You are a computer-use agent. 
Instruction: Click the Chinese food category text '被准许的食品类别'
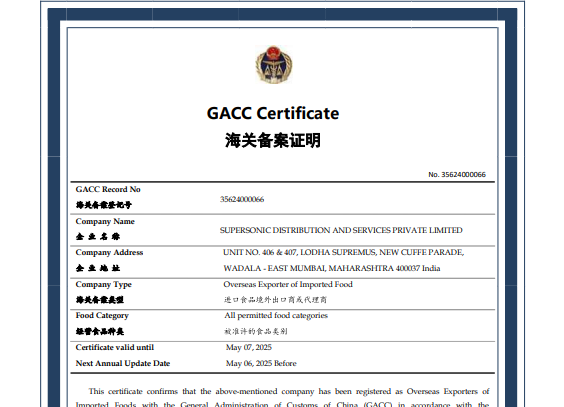pyautogui.click(x=256, y=331)
